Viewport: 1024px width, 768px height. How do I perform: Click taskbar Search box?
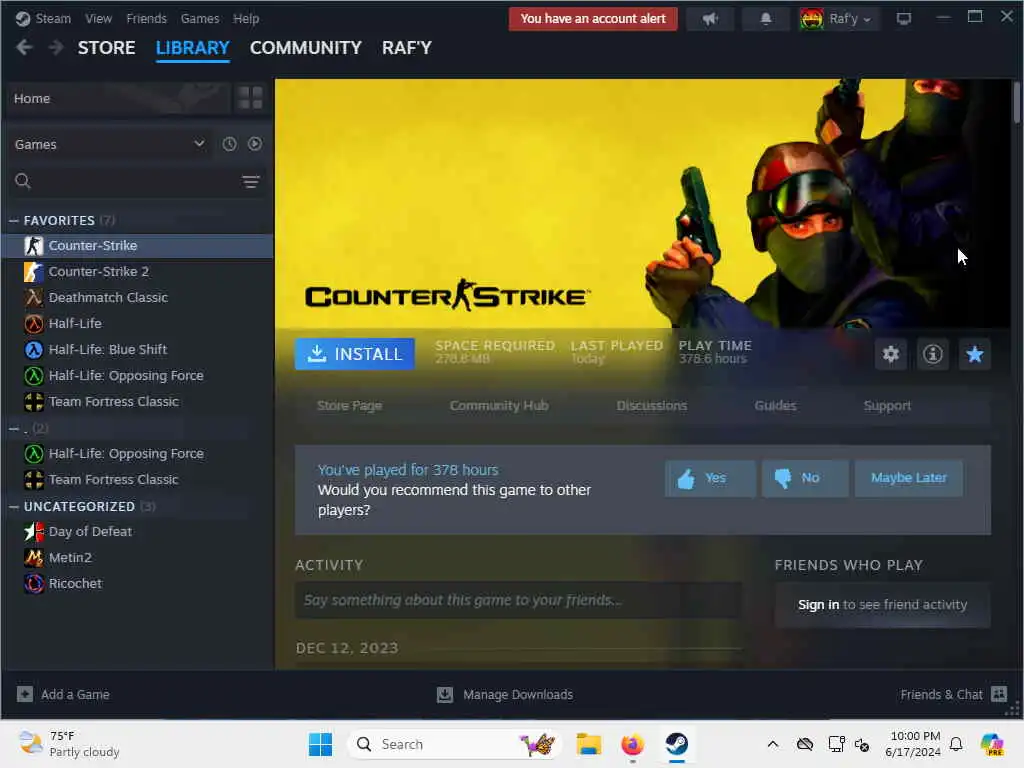(455, 744)
